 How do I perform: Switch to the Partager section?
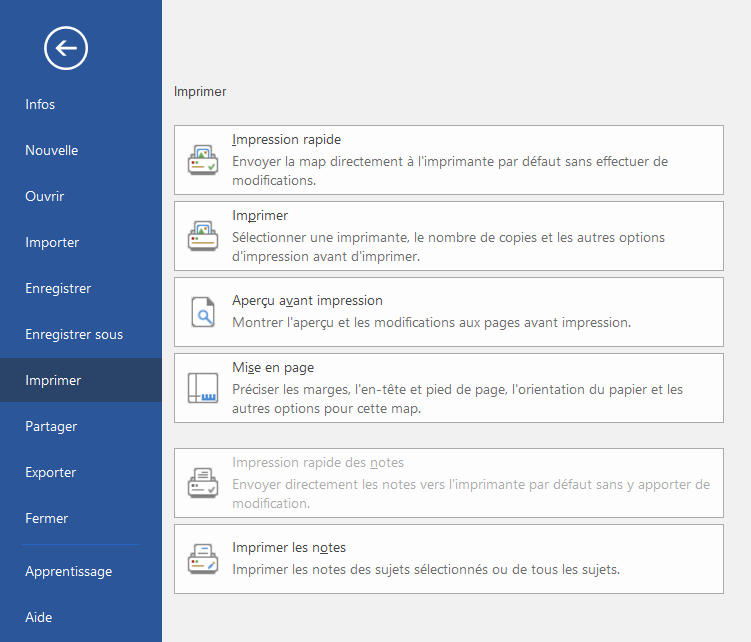point(51,426)
